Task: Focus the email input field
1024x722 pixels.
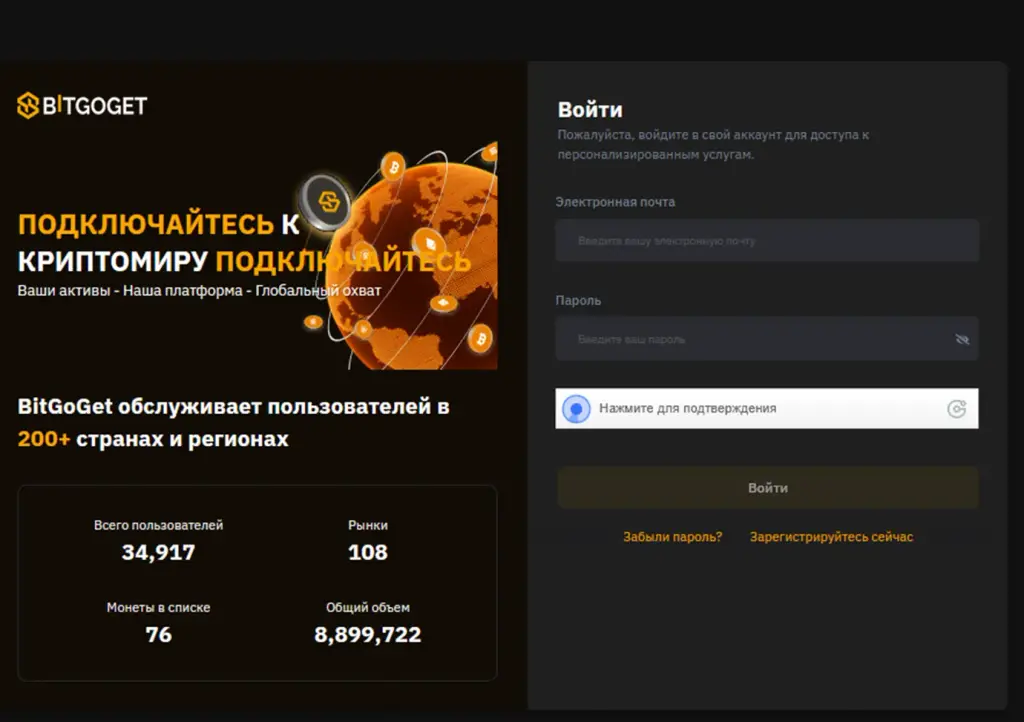Action: pos(767,241)
